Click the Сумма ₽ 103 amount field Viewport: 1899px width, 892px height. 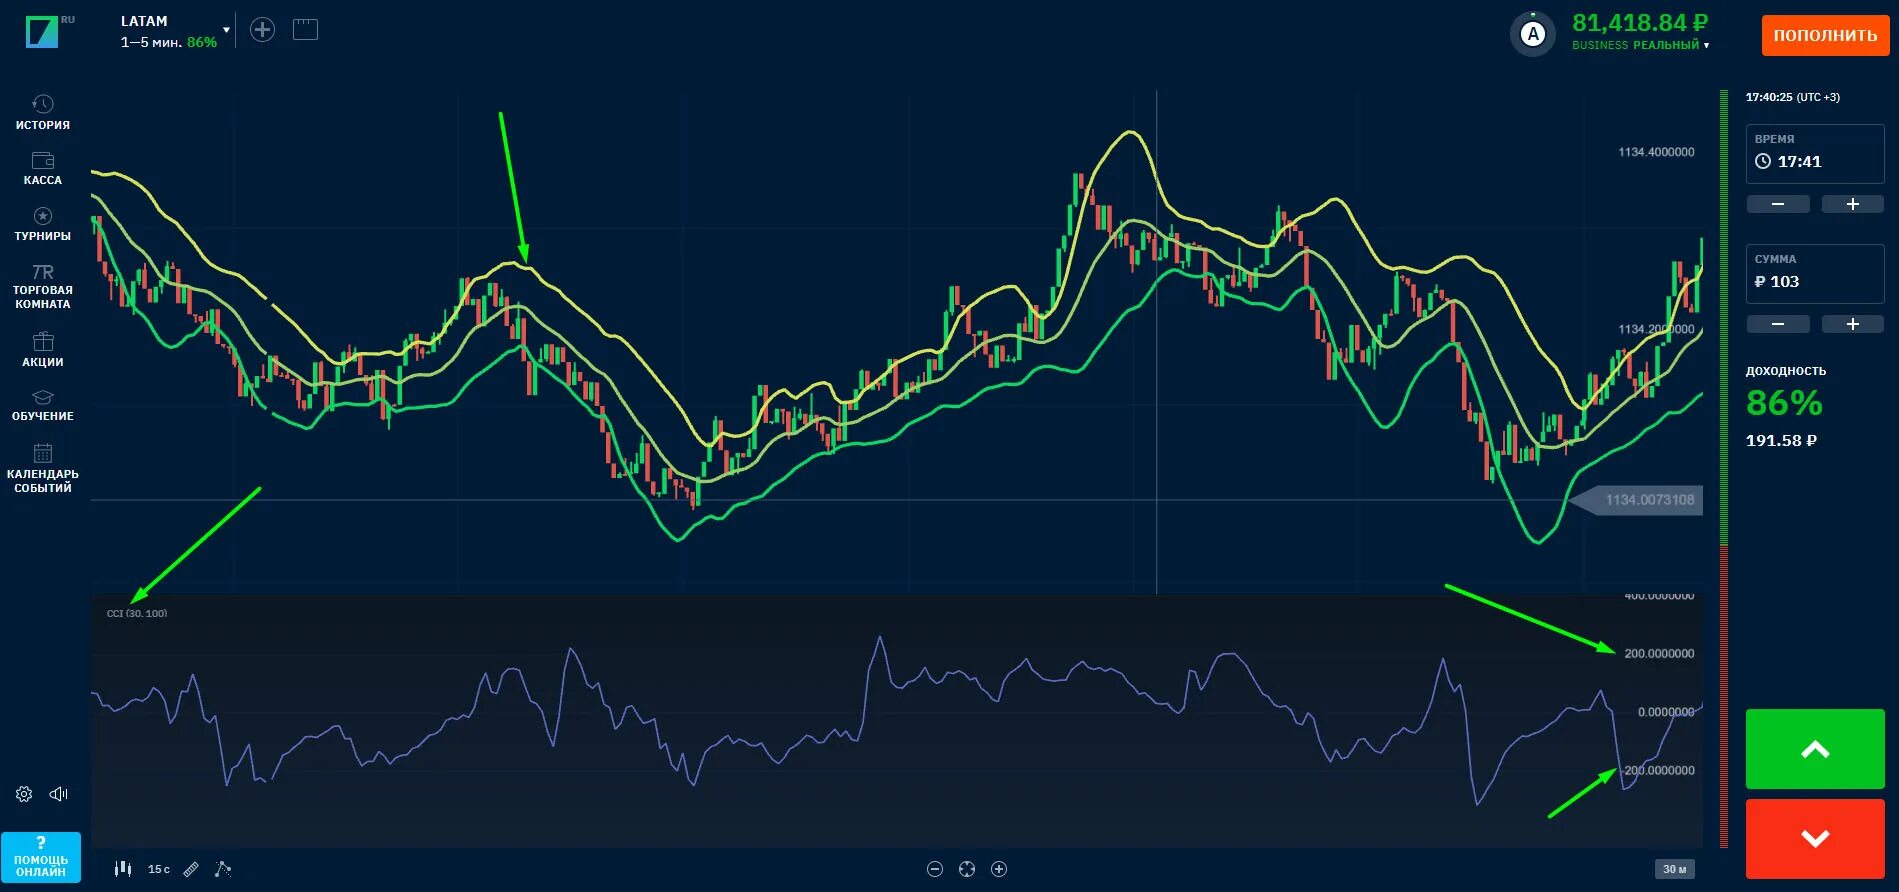click(1815, 273)
